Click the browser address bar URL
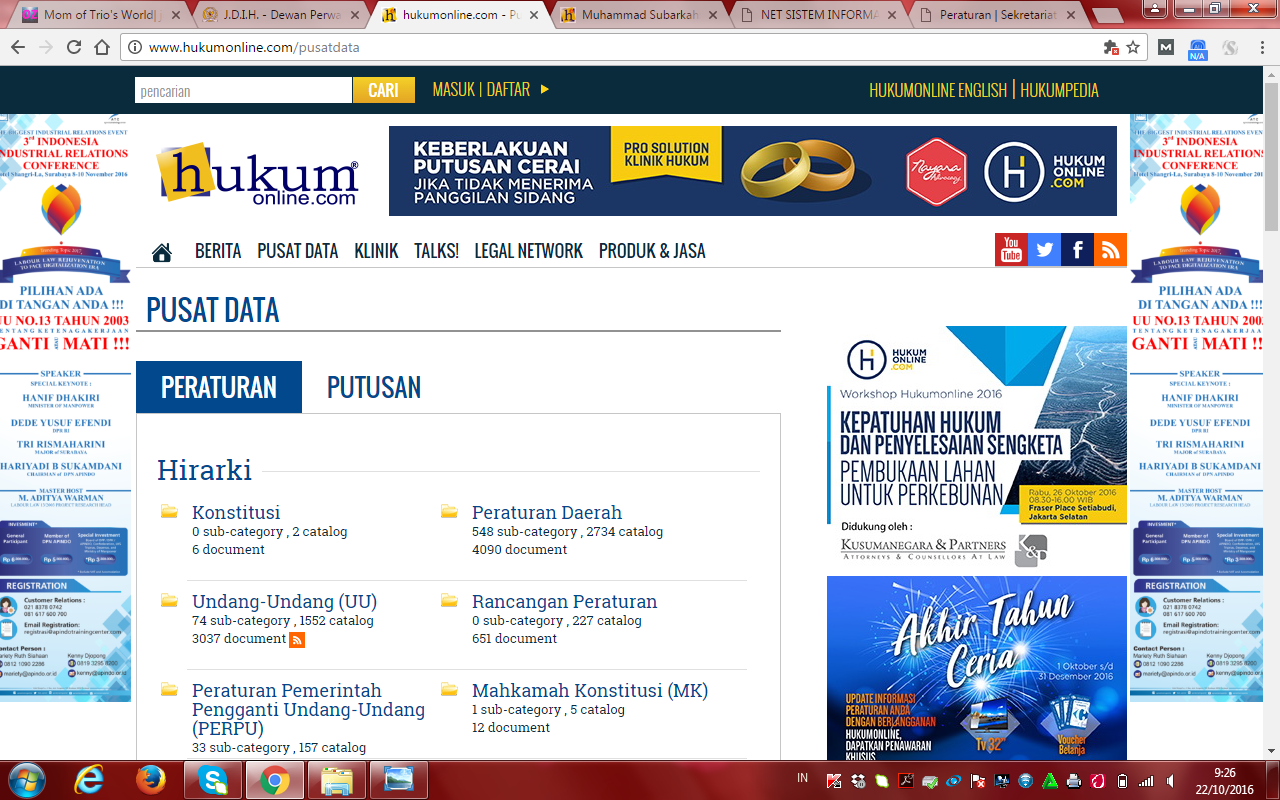1280x800 pixels. click(254, 47)
